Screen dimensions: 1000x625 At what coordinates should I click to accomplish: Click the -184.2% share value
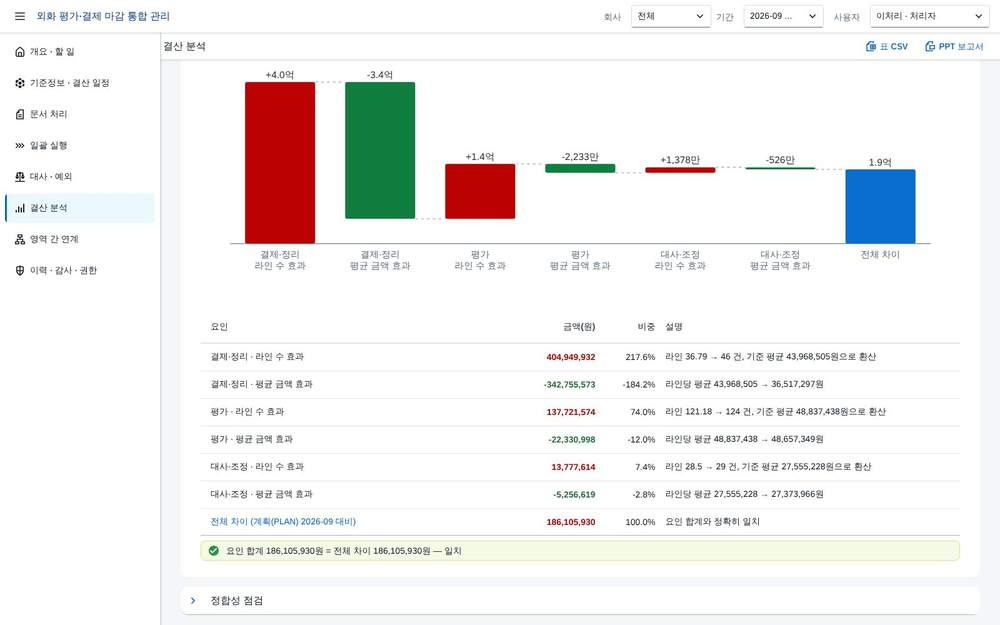tap(639, 385)
